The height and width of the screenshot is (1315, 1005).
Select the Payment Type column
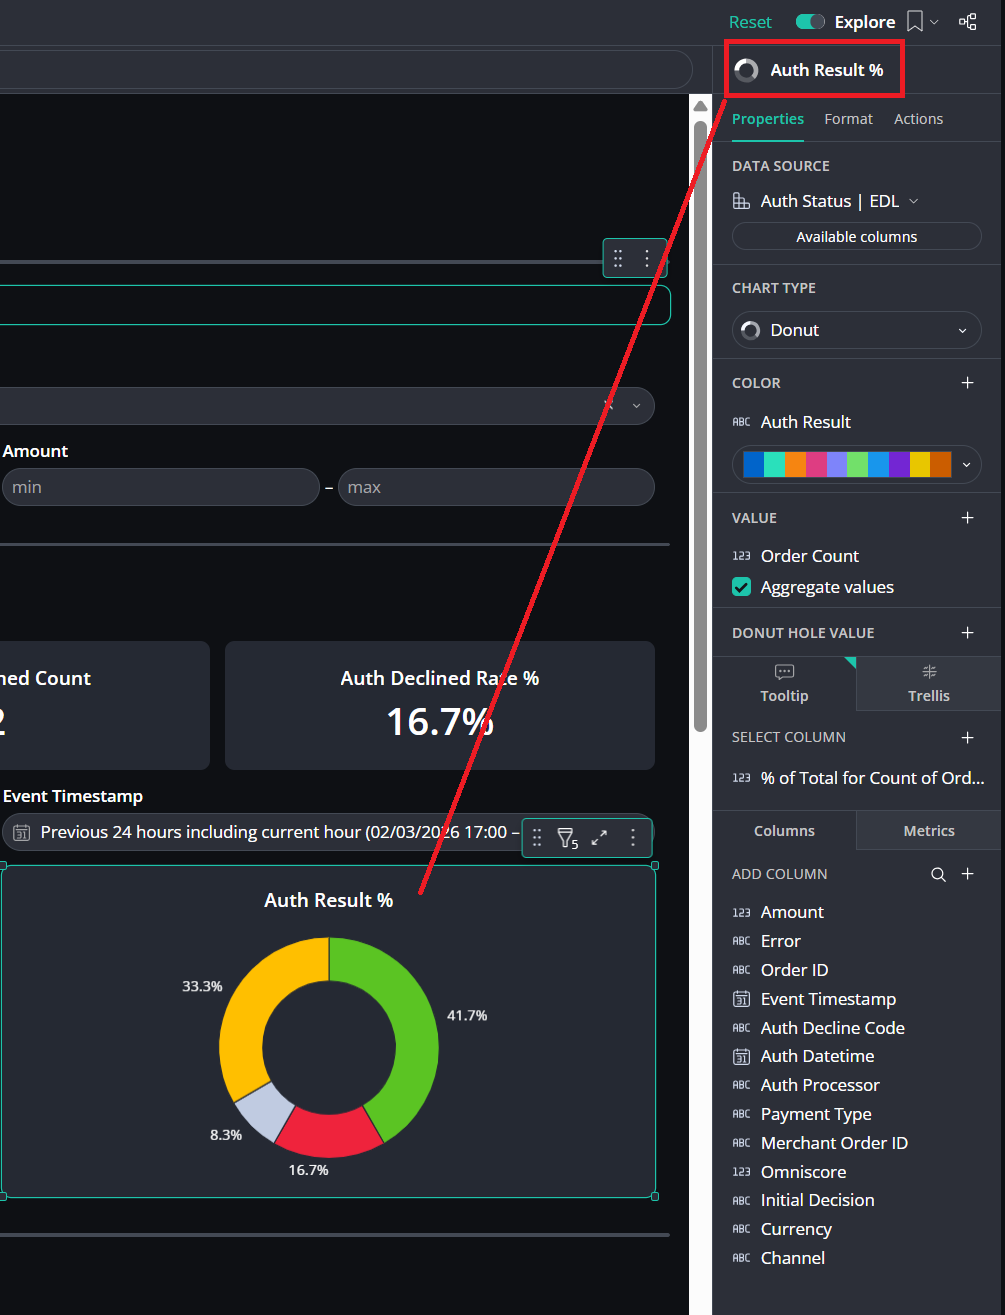[x=816, y=1114]
